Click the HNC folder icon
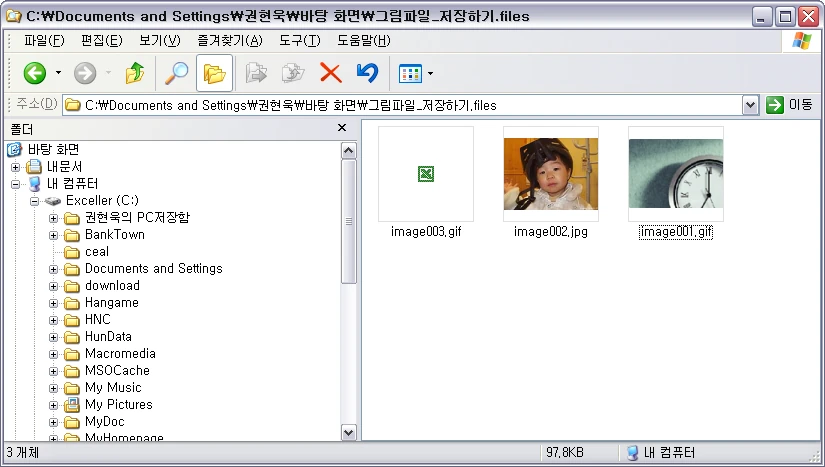Image resolution: width=825 pixels, height=467 pixels. pyautogui.click(x=72, y=320)
